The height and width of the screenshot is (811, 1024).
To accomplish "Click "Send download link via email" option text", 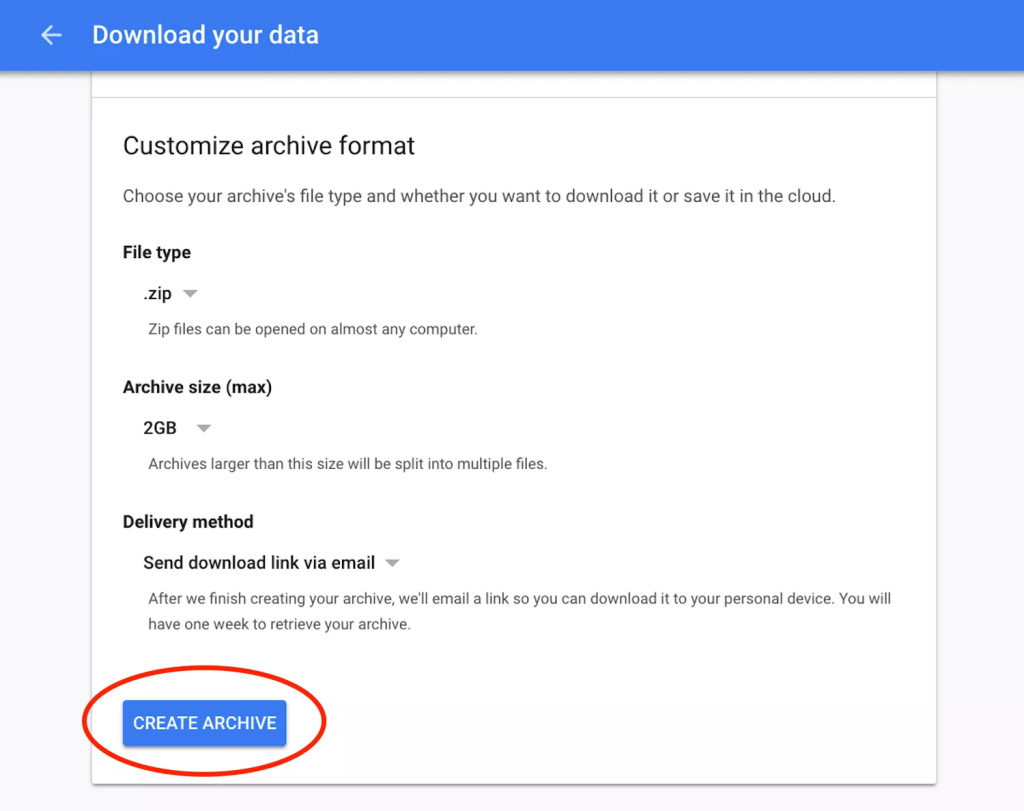I will tap(259, 563).
